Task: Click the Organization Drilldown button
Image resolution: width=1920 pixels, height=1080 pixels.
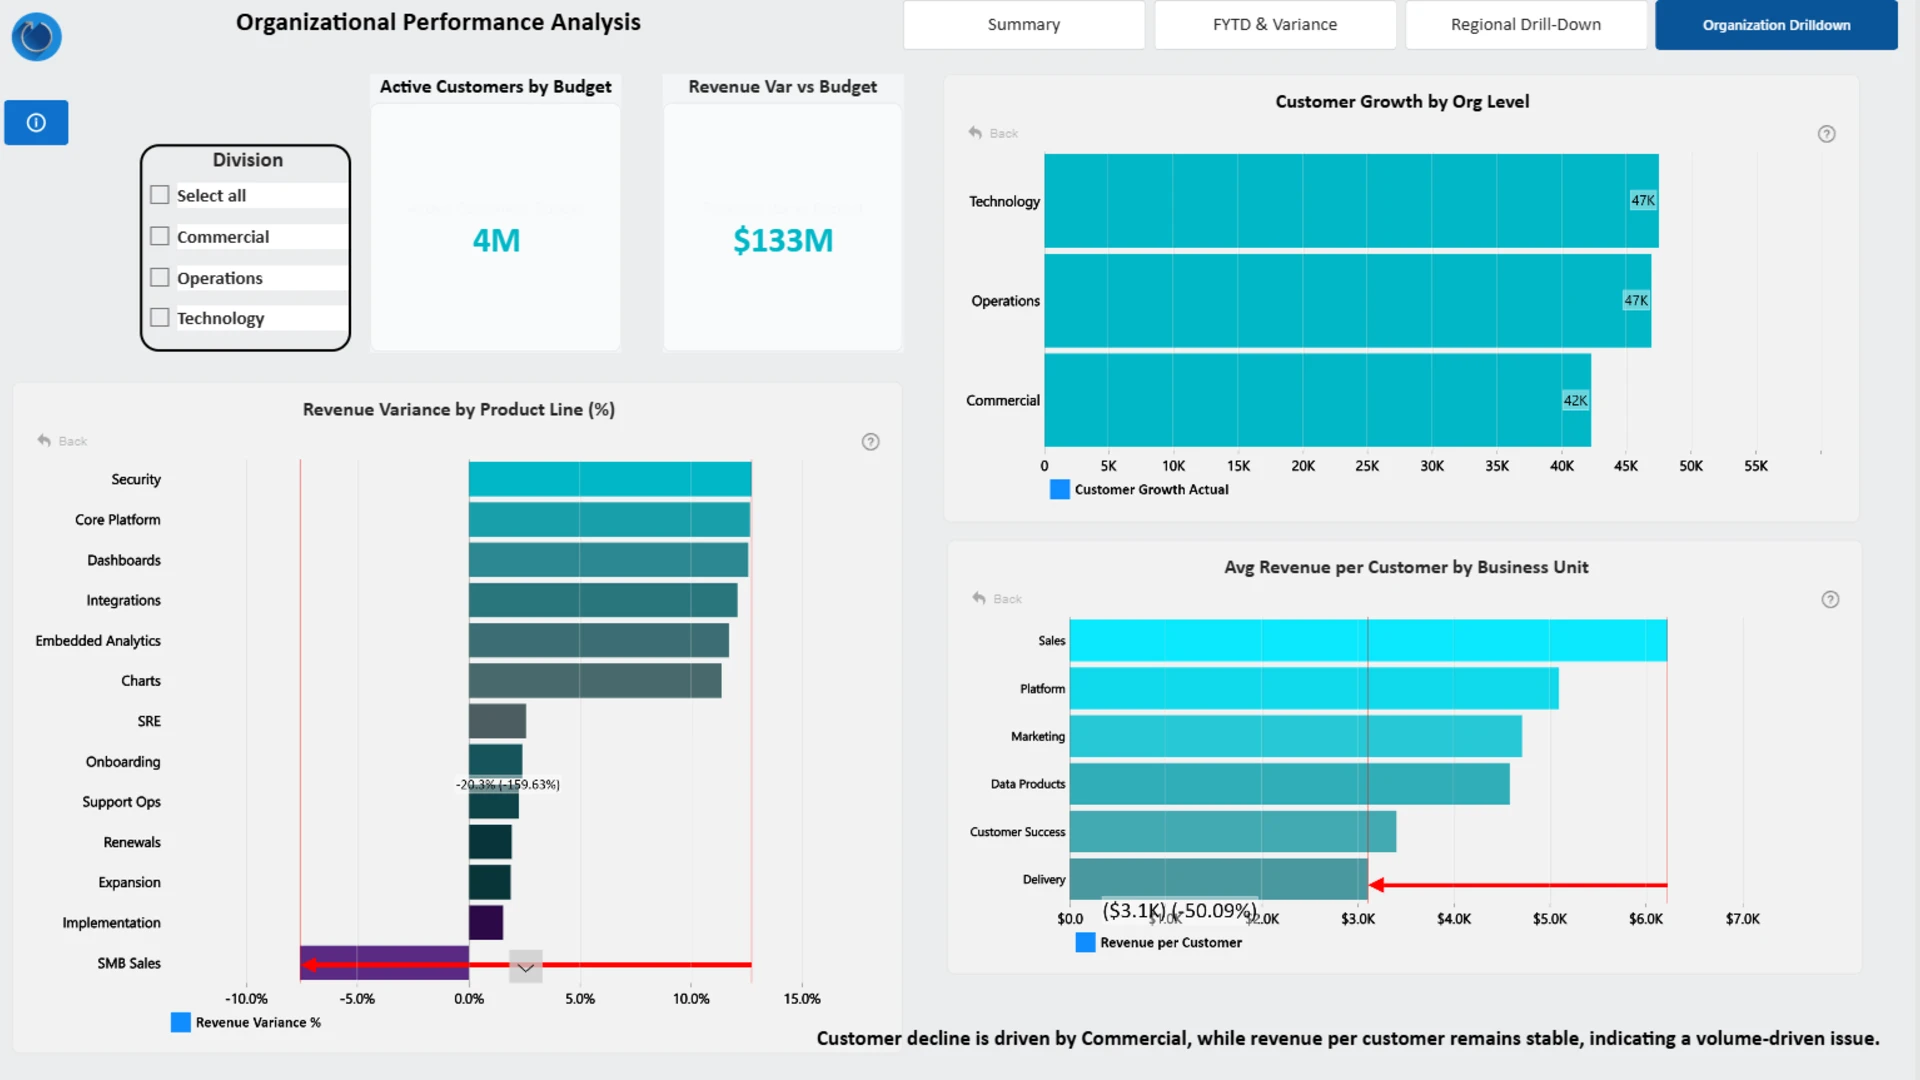Action: [x=1776, y=25]
